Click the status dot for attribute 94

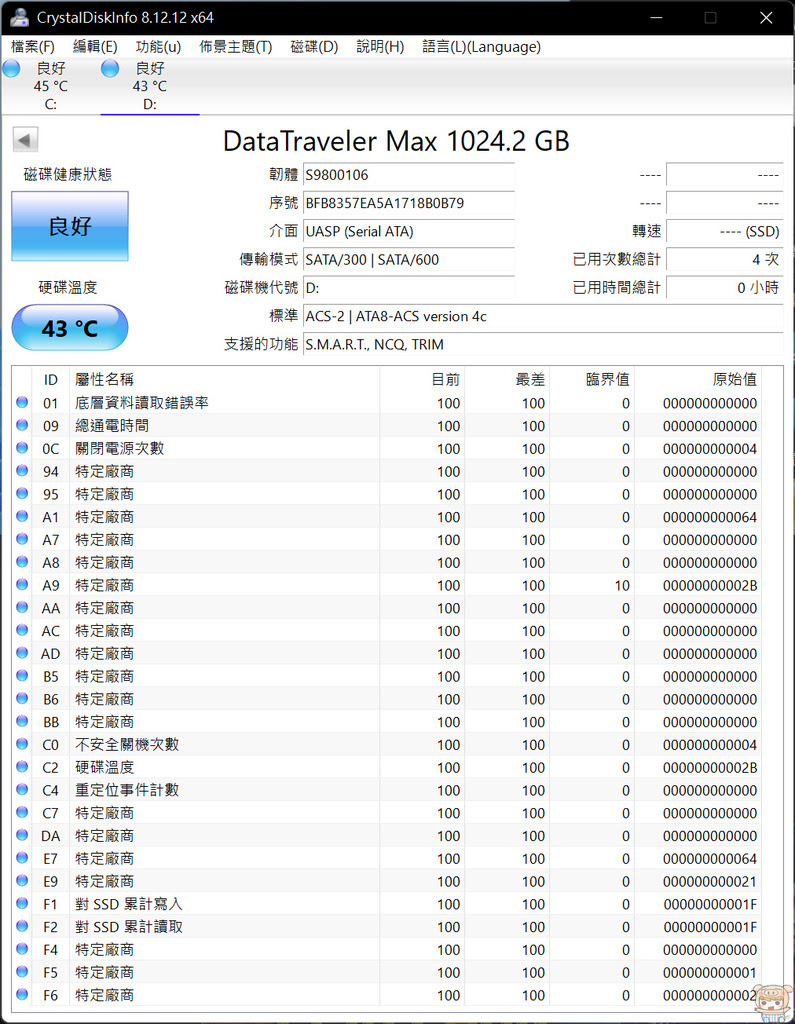(x=22, y=470)
